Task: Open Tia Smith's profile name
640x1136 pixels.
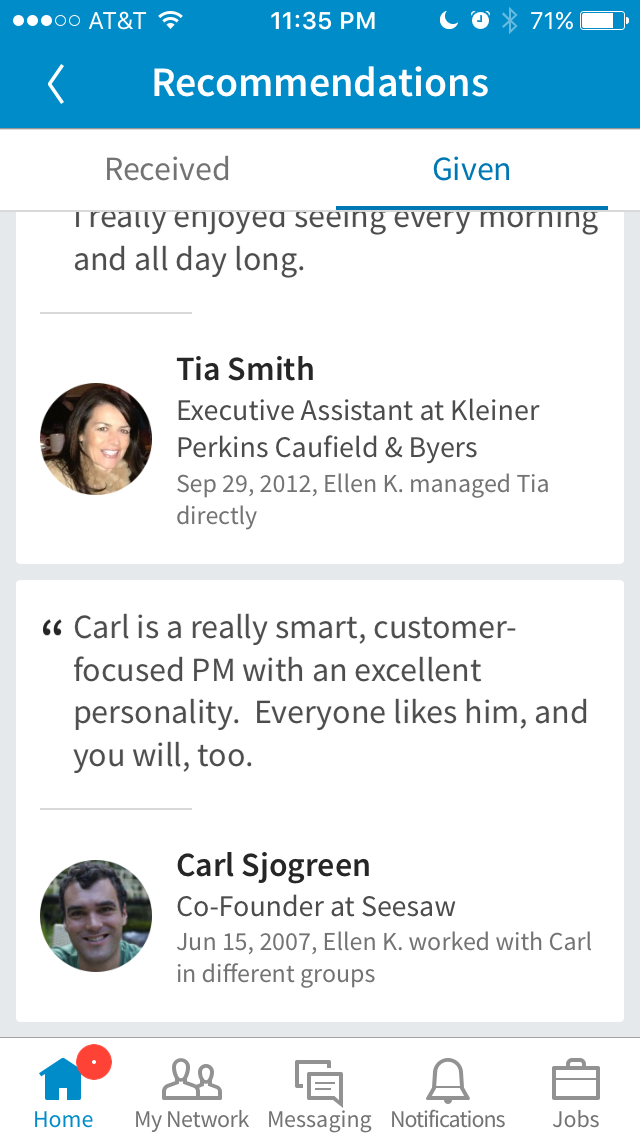Action: pyautogui.click(x=245, y=369)
